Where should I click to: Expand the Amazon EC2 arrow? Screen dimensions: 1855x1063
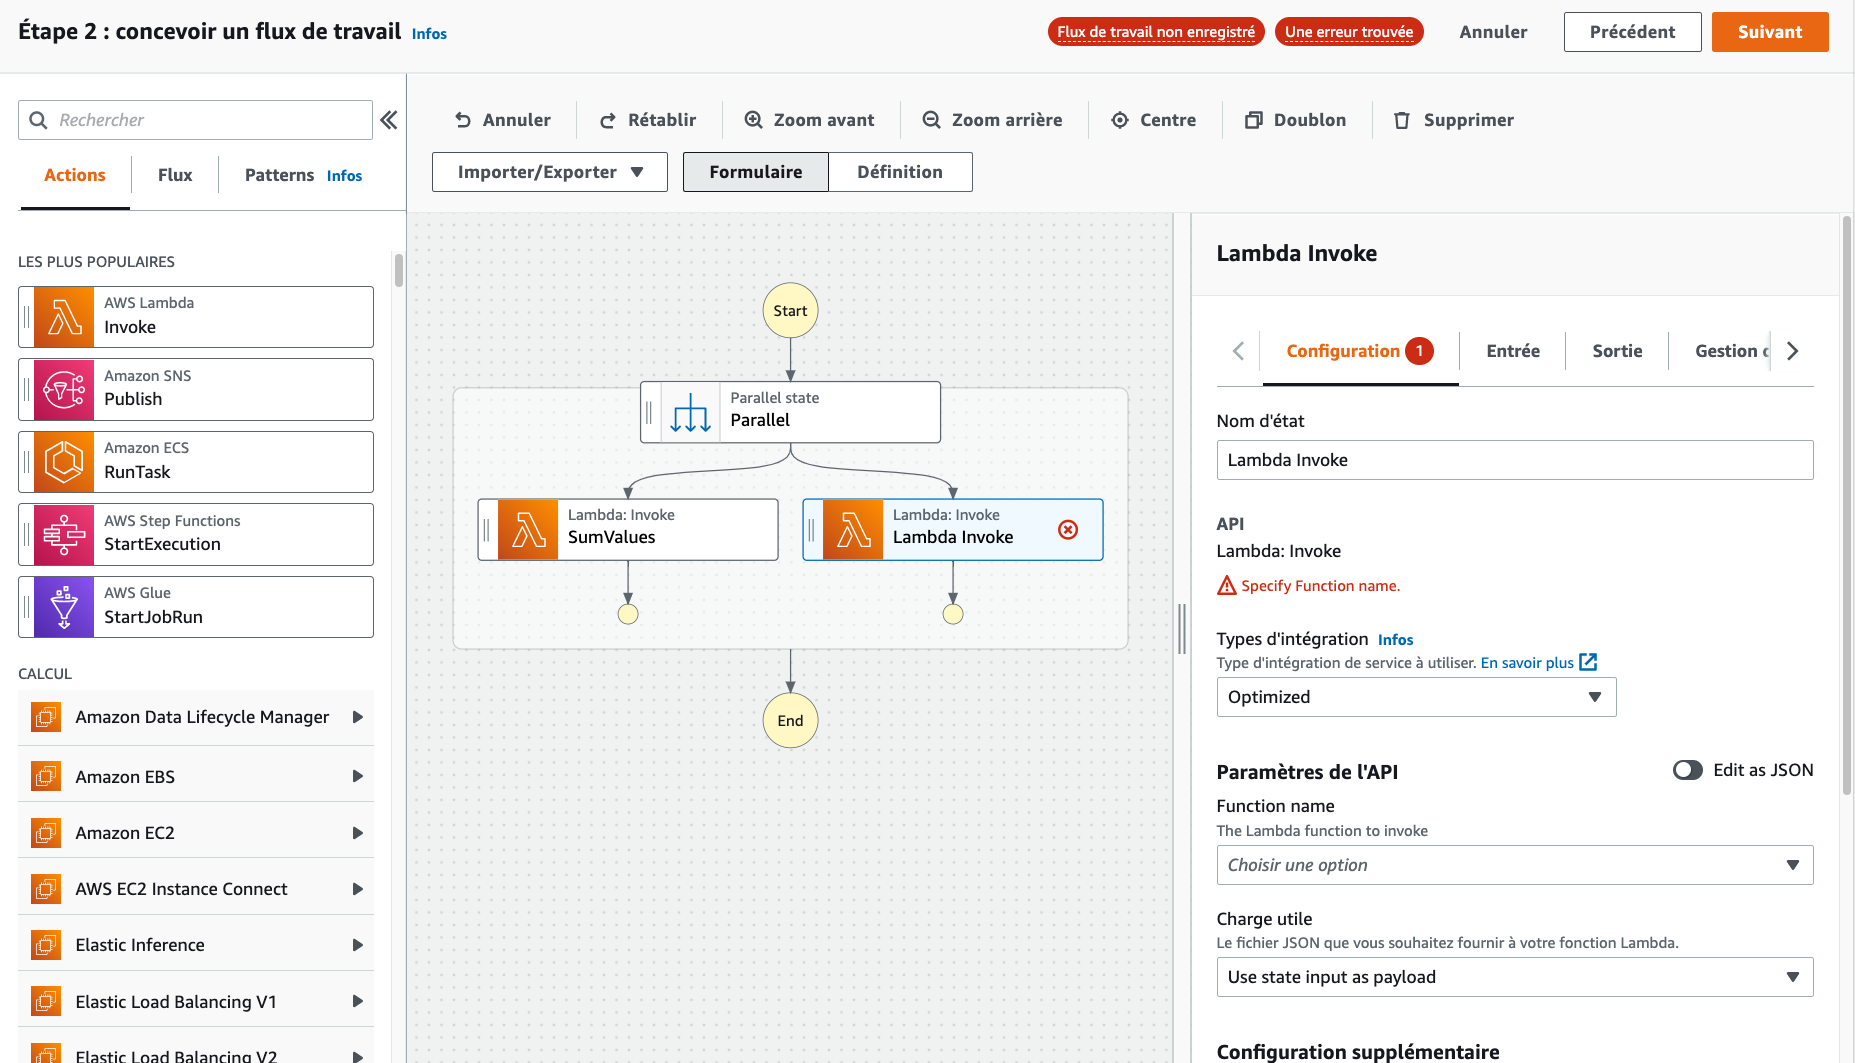click(x=357, y=833)
